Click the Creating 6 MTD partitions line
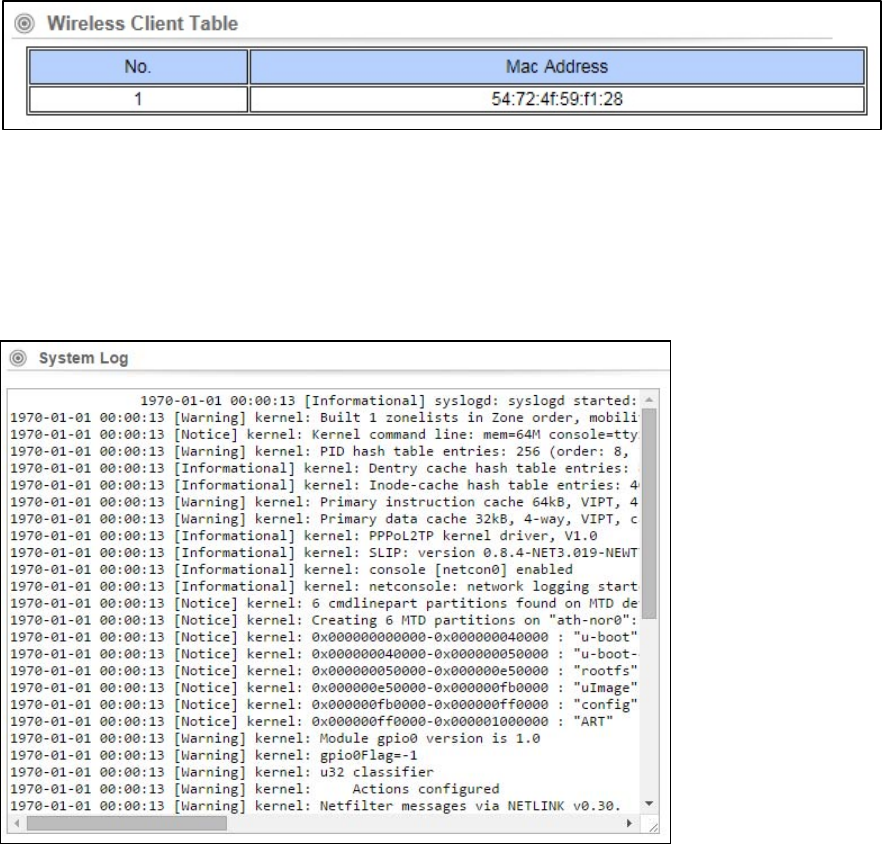This screenshot has width=882, height=844. 324,620
